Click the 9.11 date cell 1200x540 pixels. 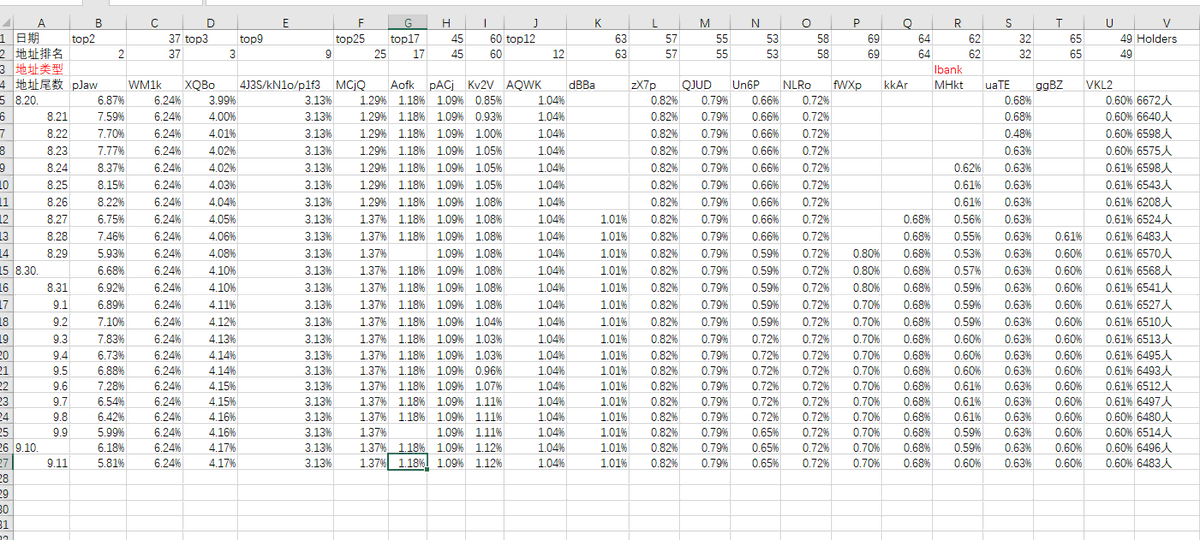41,464
